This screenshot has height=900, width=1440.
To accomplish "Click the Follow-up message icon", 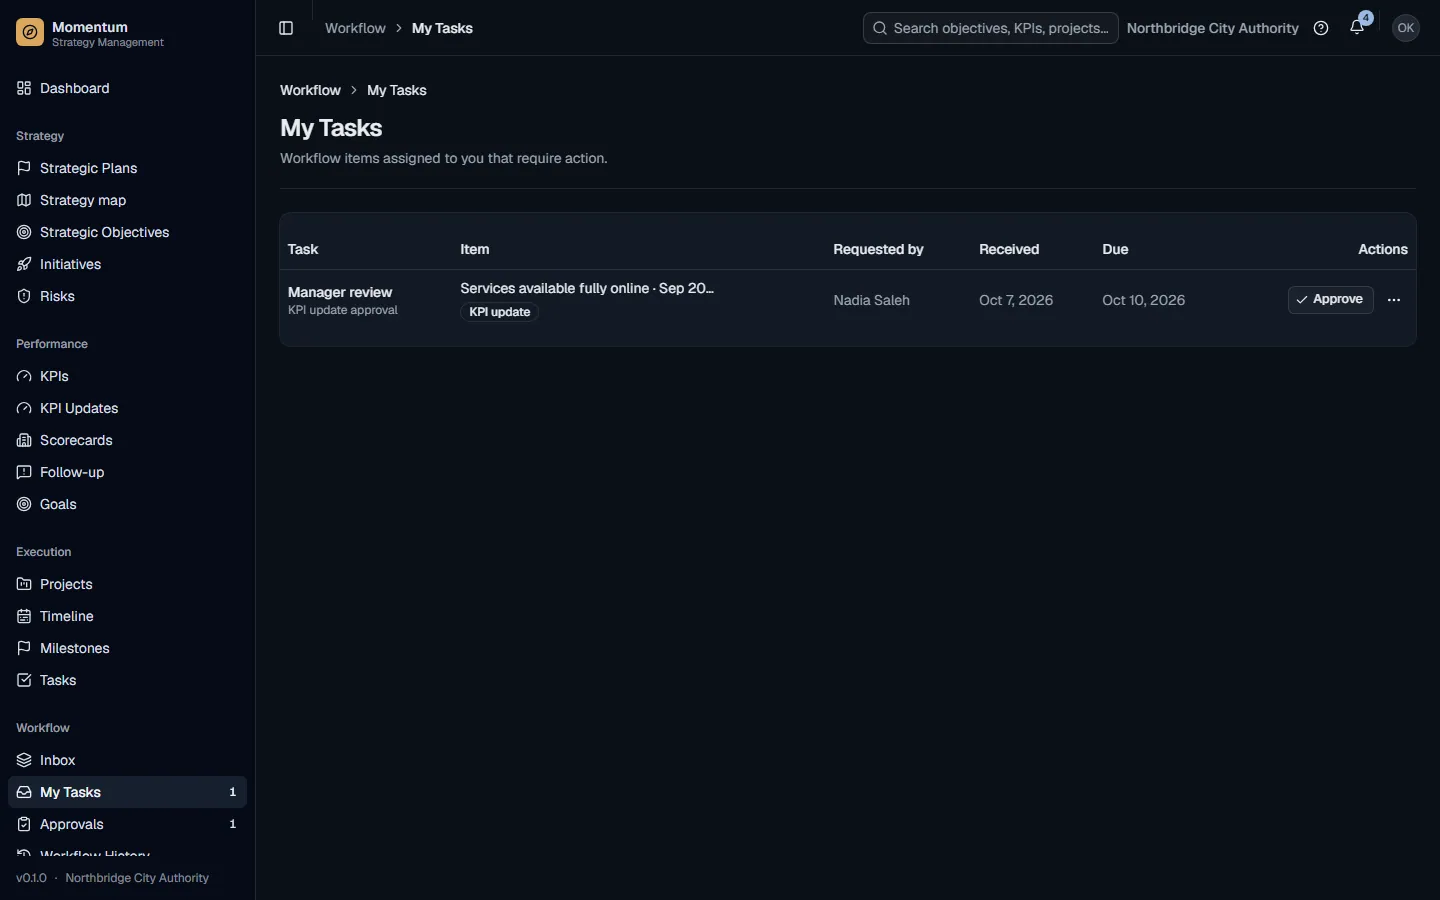I will coord(24,472).
